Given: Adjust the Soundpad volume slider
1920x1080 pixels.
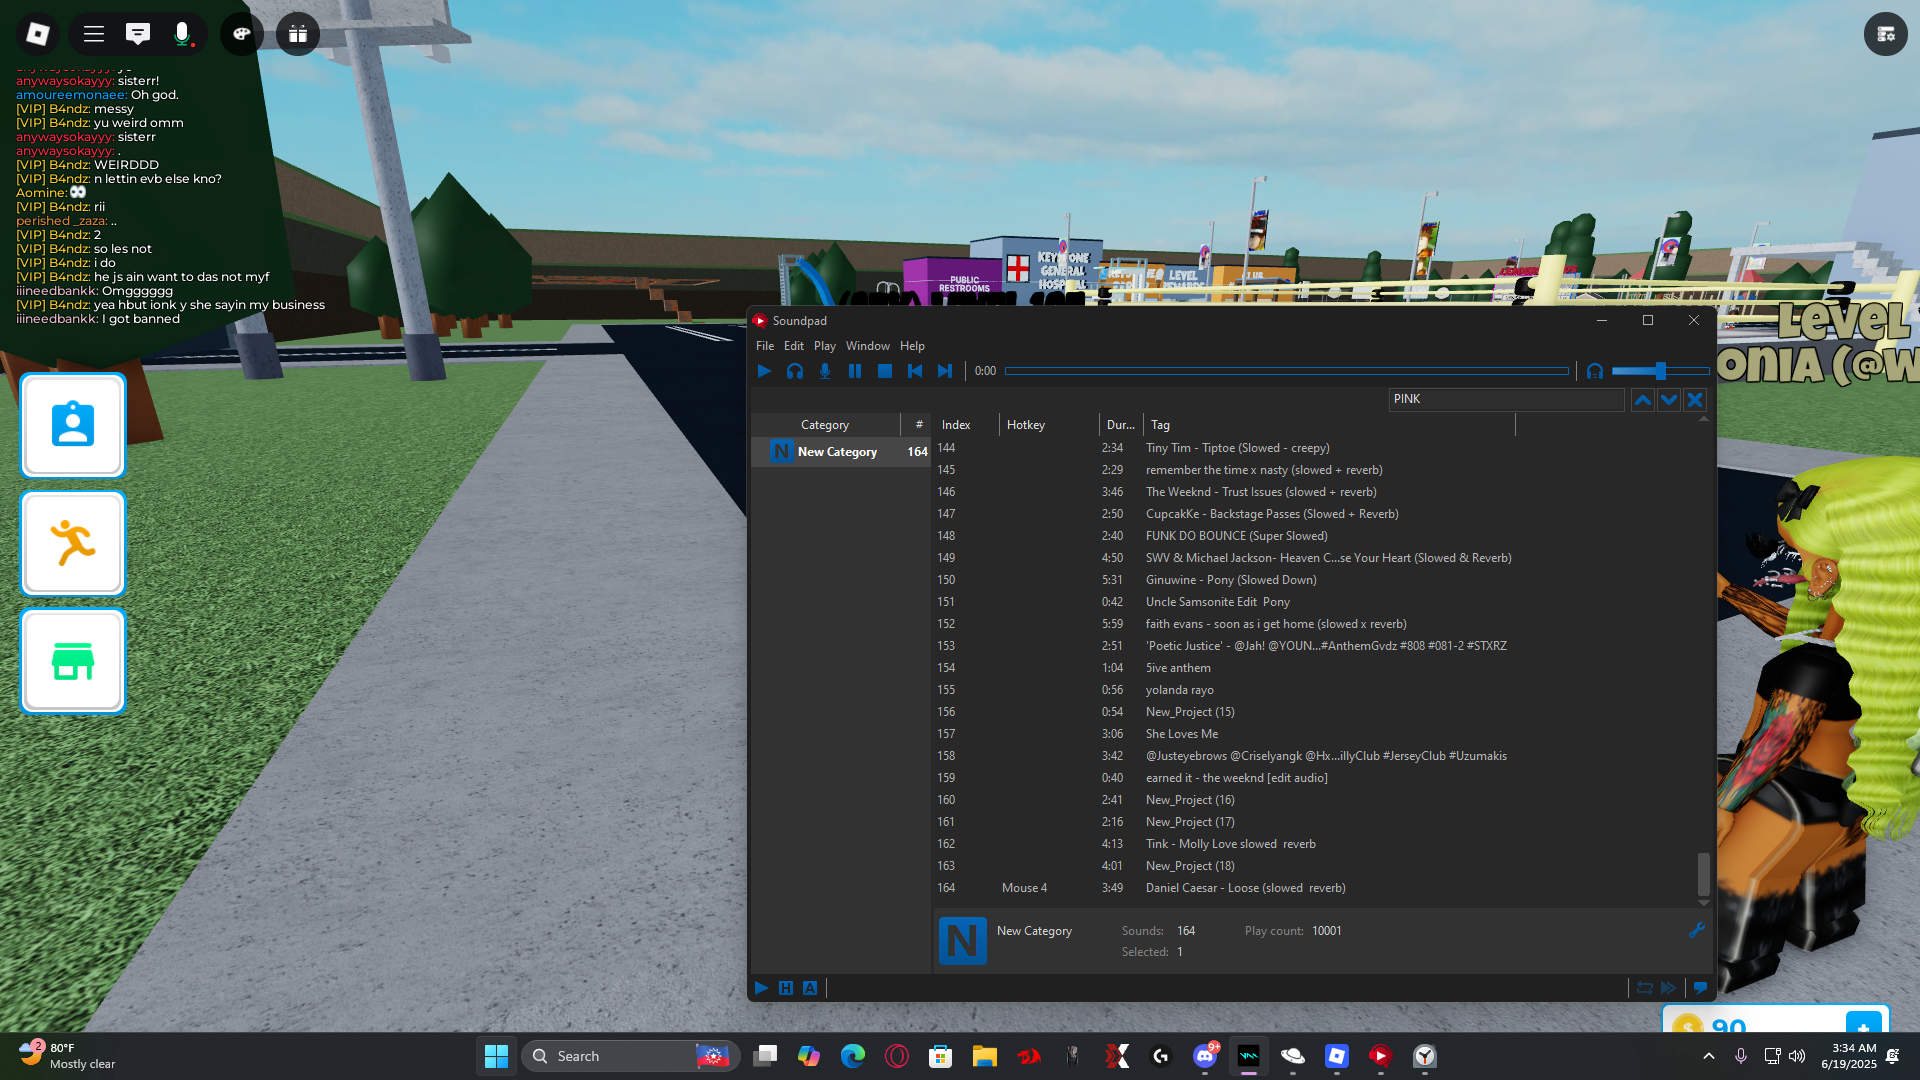Looking at the screenshot, I should 1660,371.
